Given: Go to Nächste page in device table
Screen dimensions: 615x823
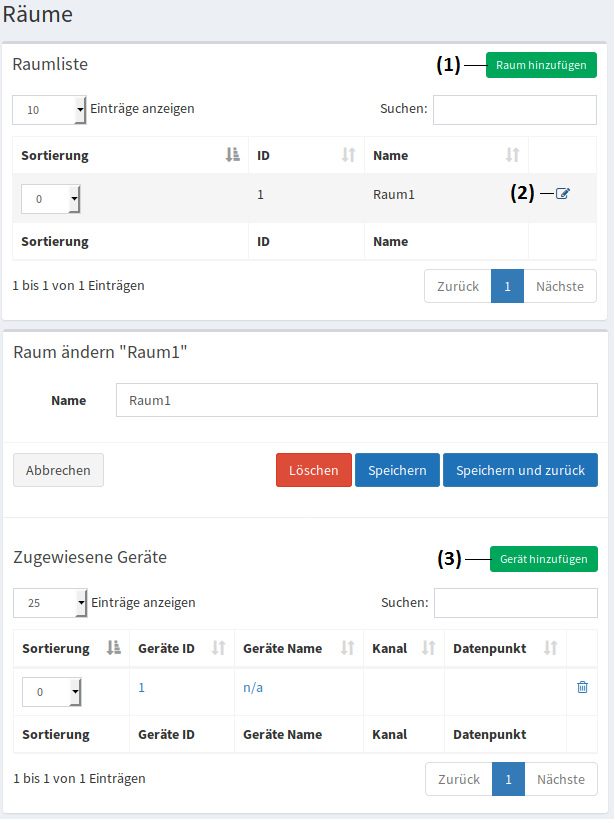Looking at the screenshot, I should 560,779.
